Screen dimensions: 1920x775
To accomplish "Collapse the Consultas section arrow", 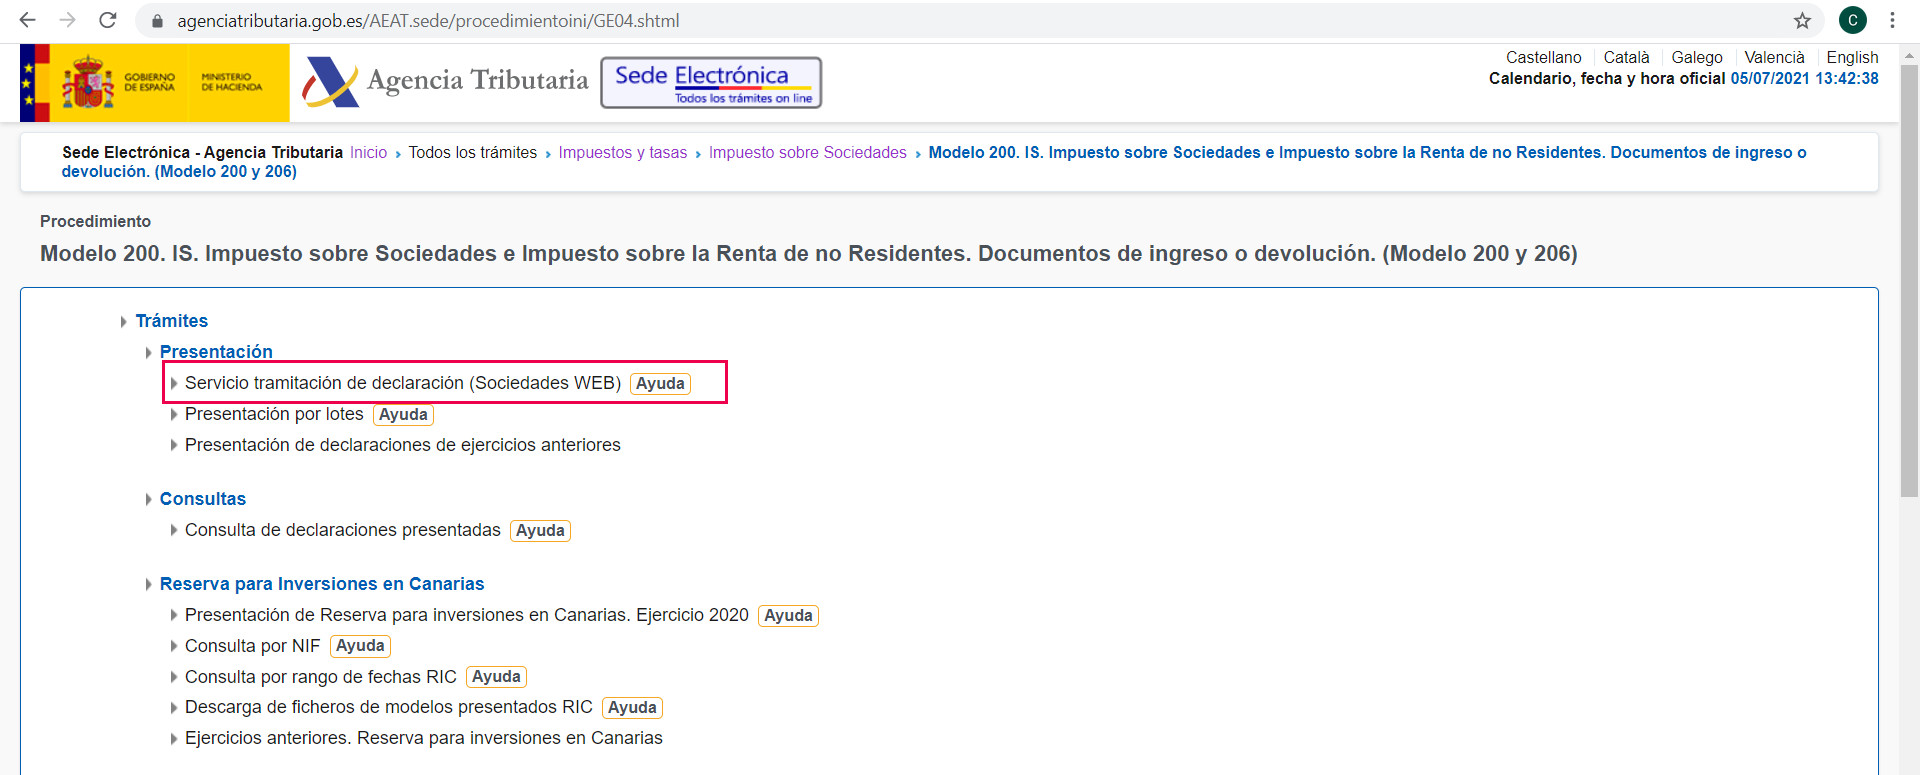I will tap(148, 499).
